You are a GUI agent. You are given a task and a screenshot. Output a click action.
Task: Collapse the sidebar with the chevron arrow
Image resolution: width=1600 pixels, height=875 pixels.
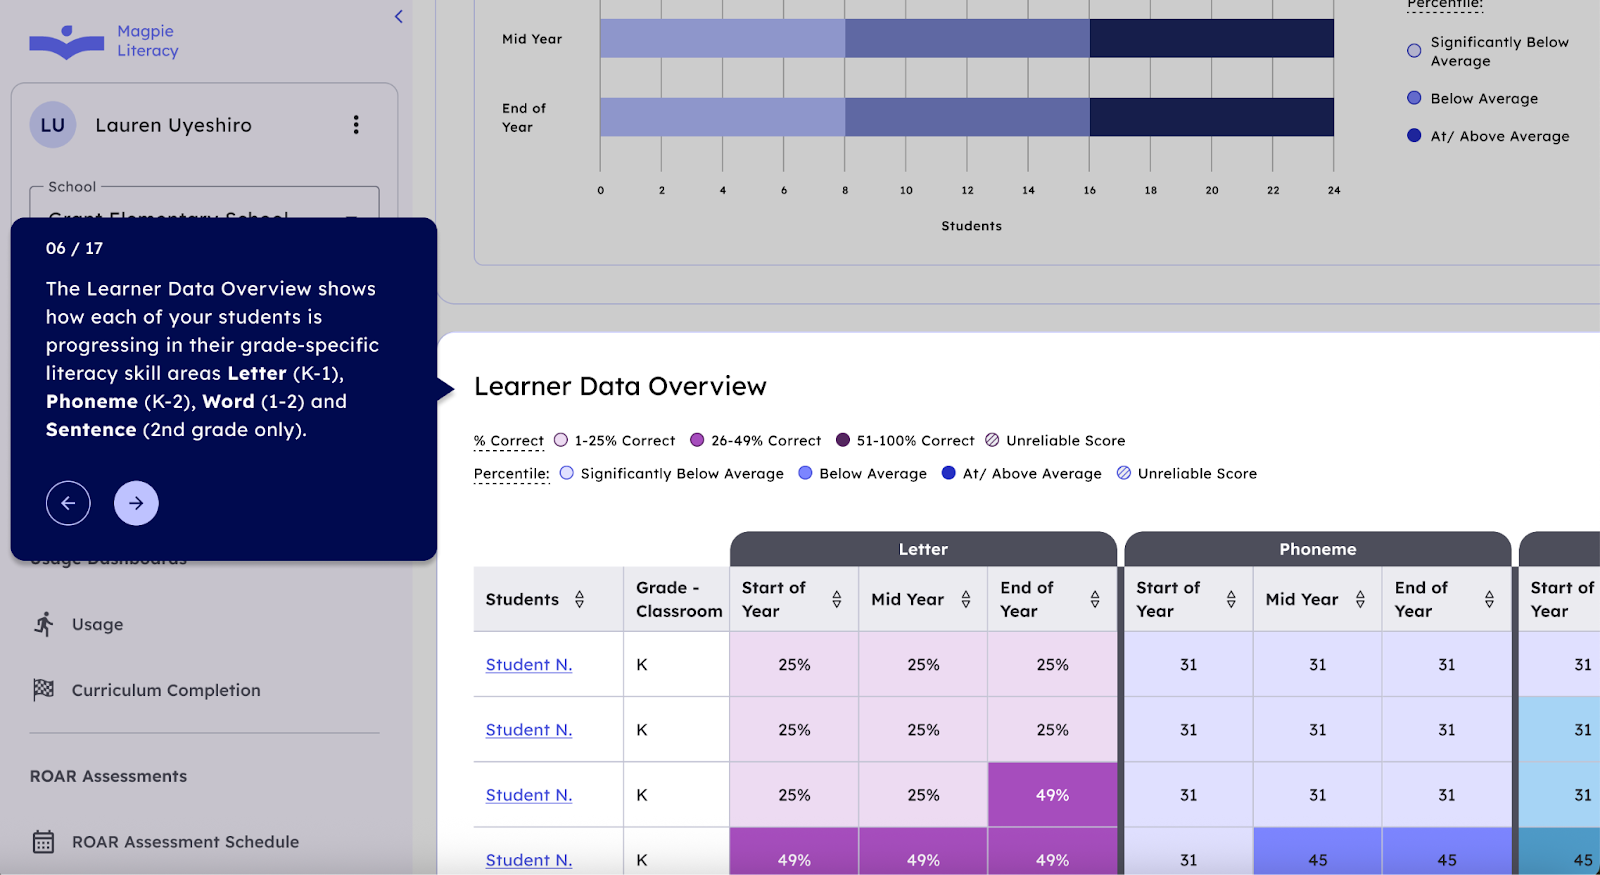tap(399, 16)
